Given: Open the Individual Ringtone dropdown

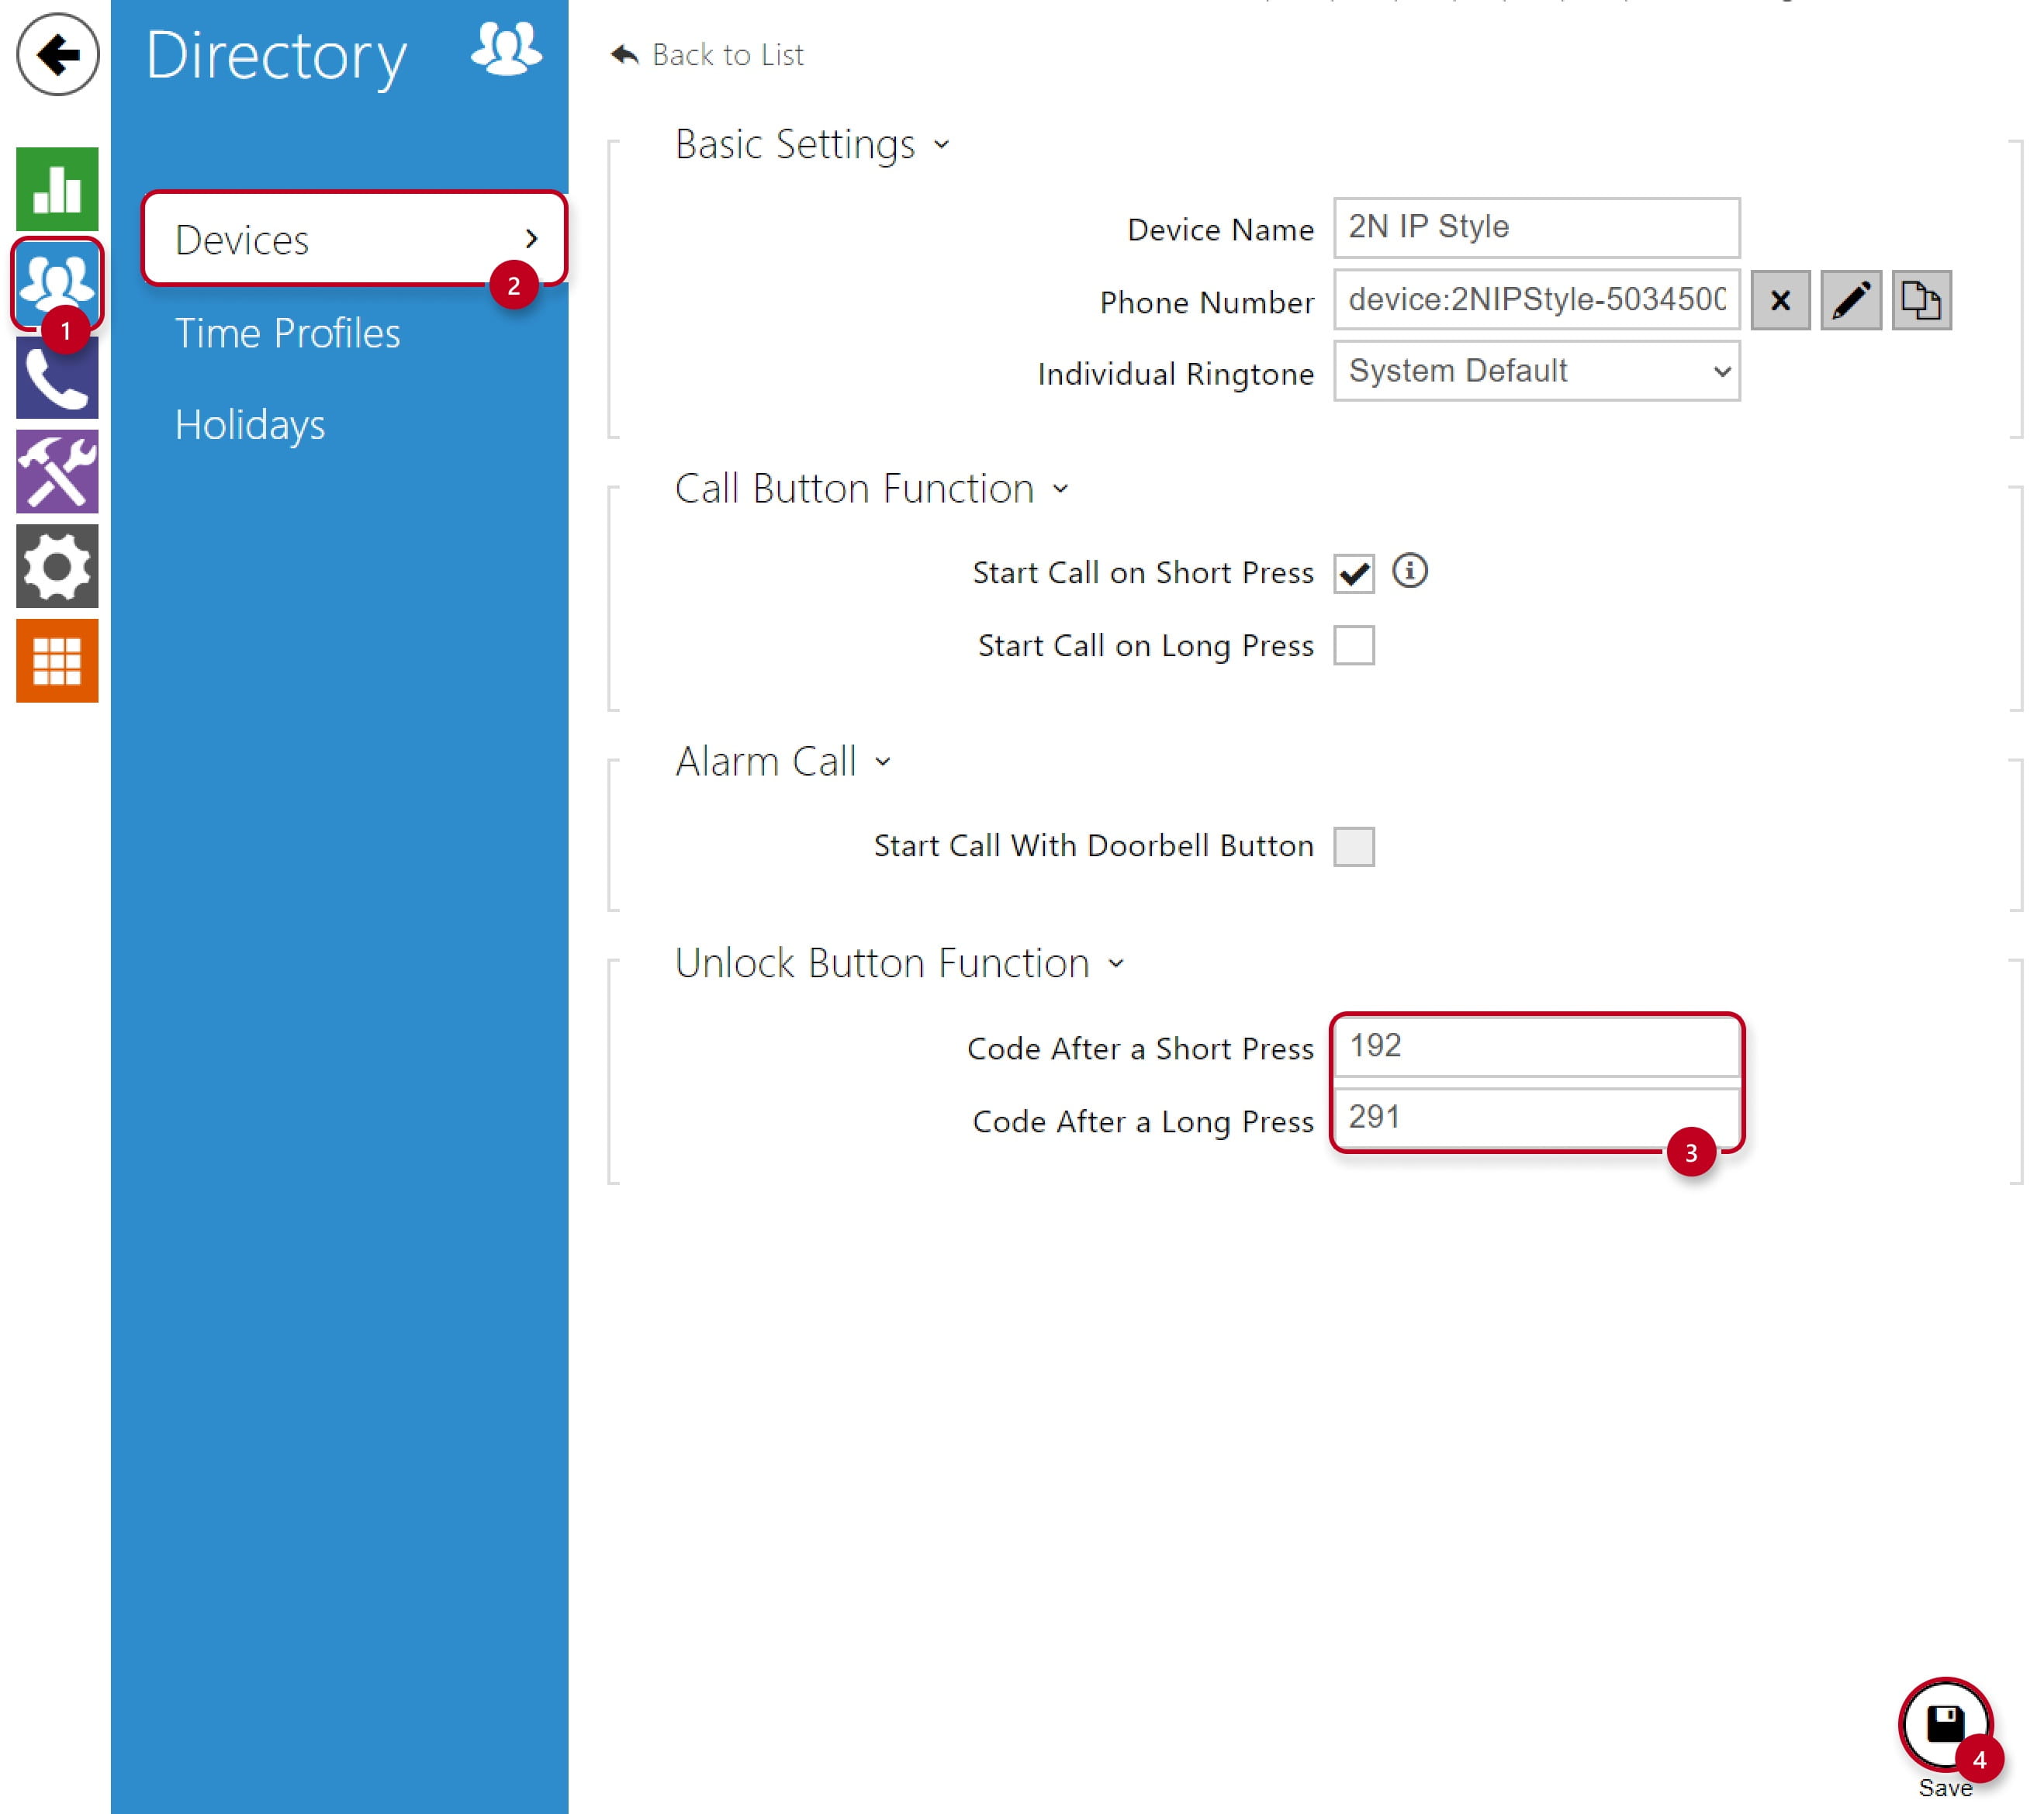Looking at the screenshot, I should pos(1537,371).
